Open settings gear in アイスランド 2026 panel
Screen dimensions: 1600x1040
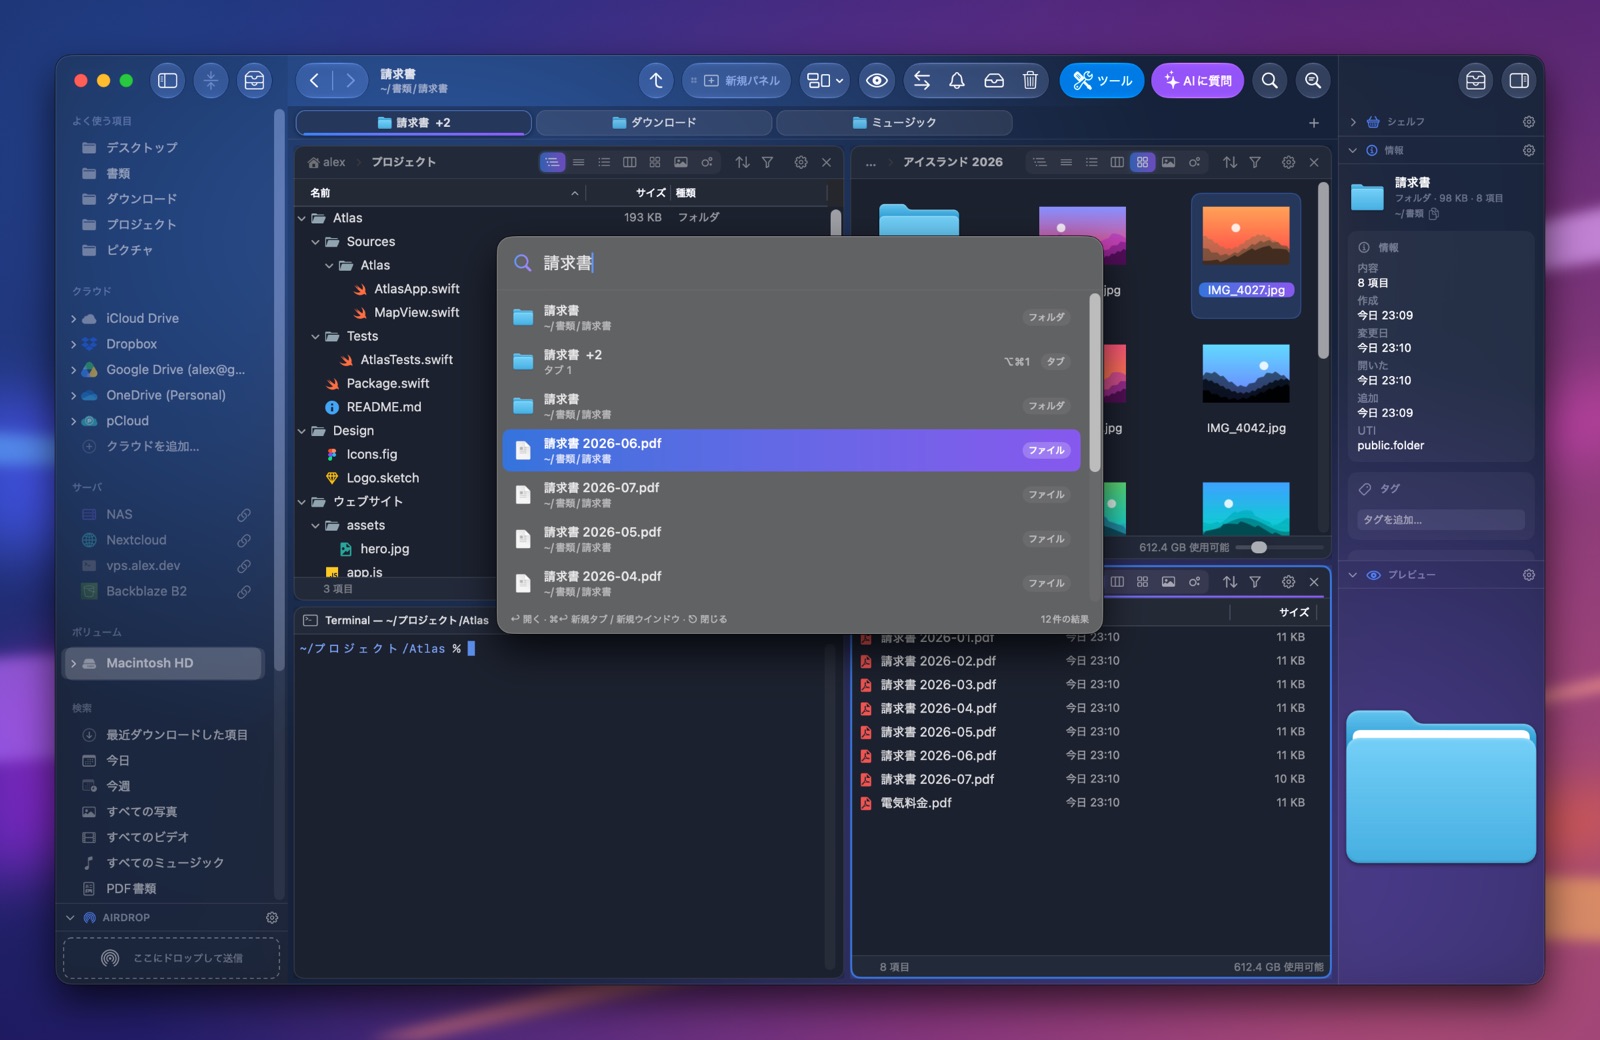(x=1288, y=162)
